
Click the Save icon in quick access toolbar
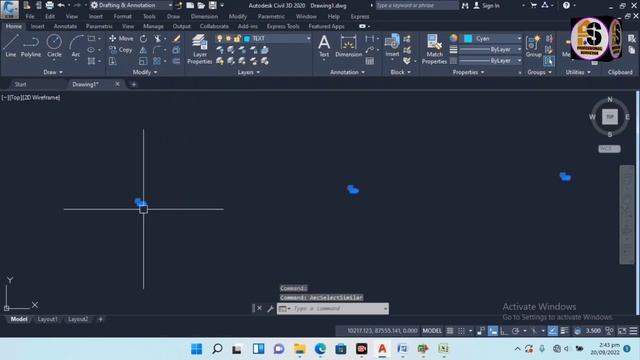(213, 5)
